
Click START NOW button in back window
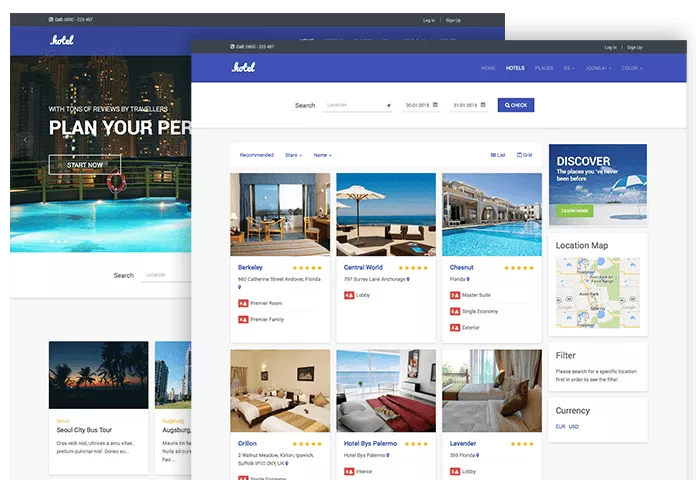pyautogui.click(x=85, y=165)
